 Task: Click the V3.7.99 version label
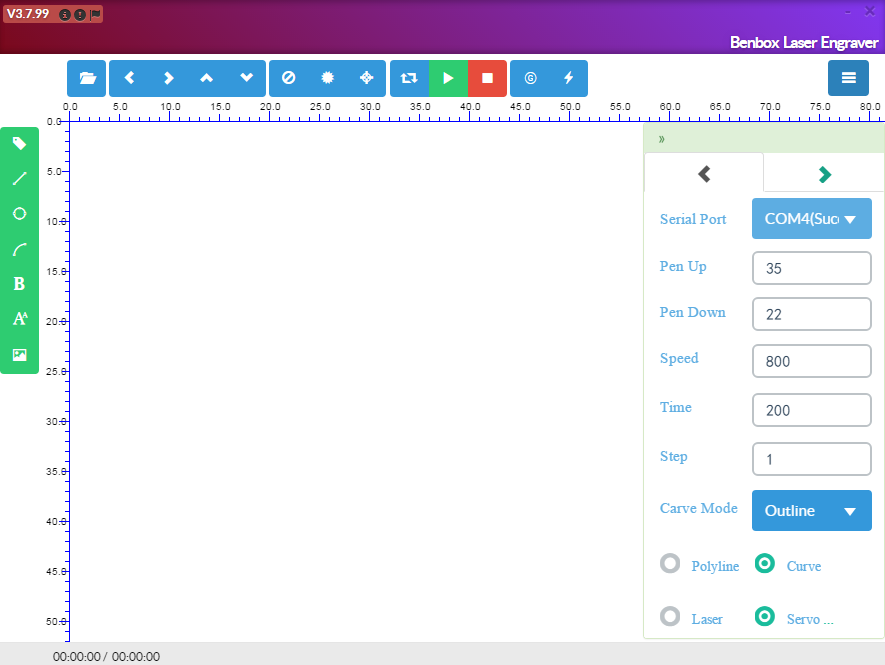pos(28,14)
